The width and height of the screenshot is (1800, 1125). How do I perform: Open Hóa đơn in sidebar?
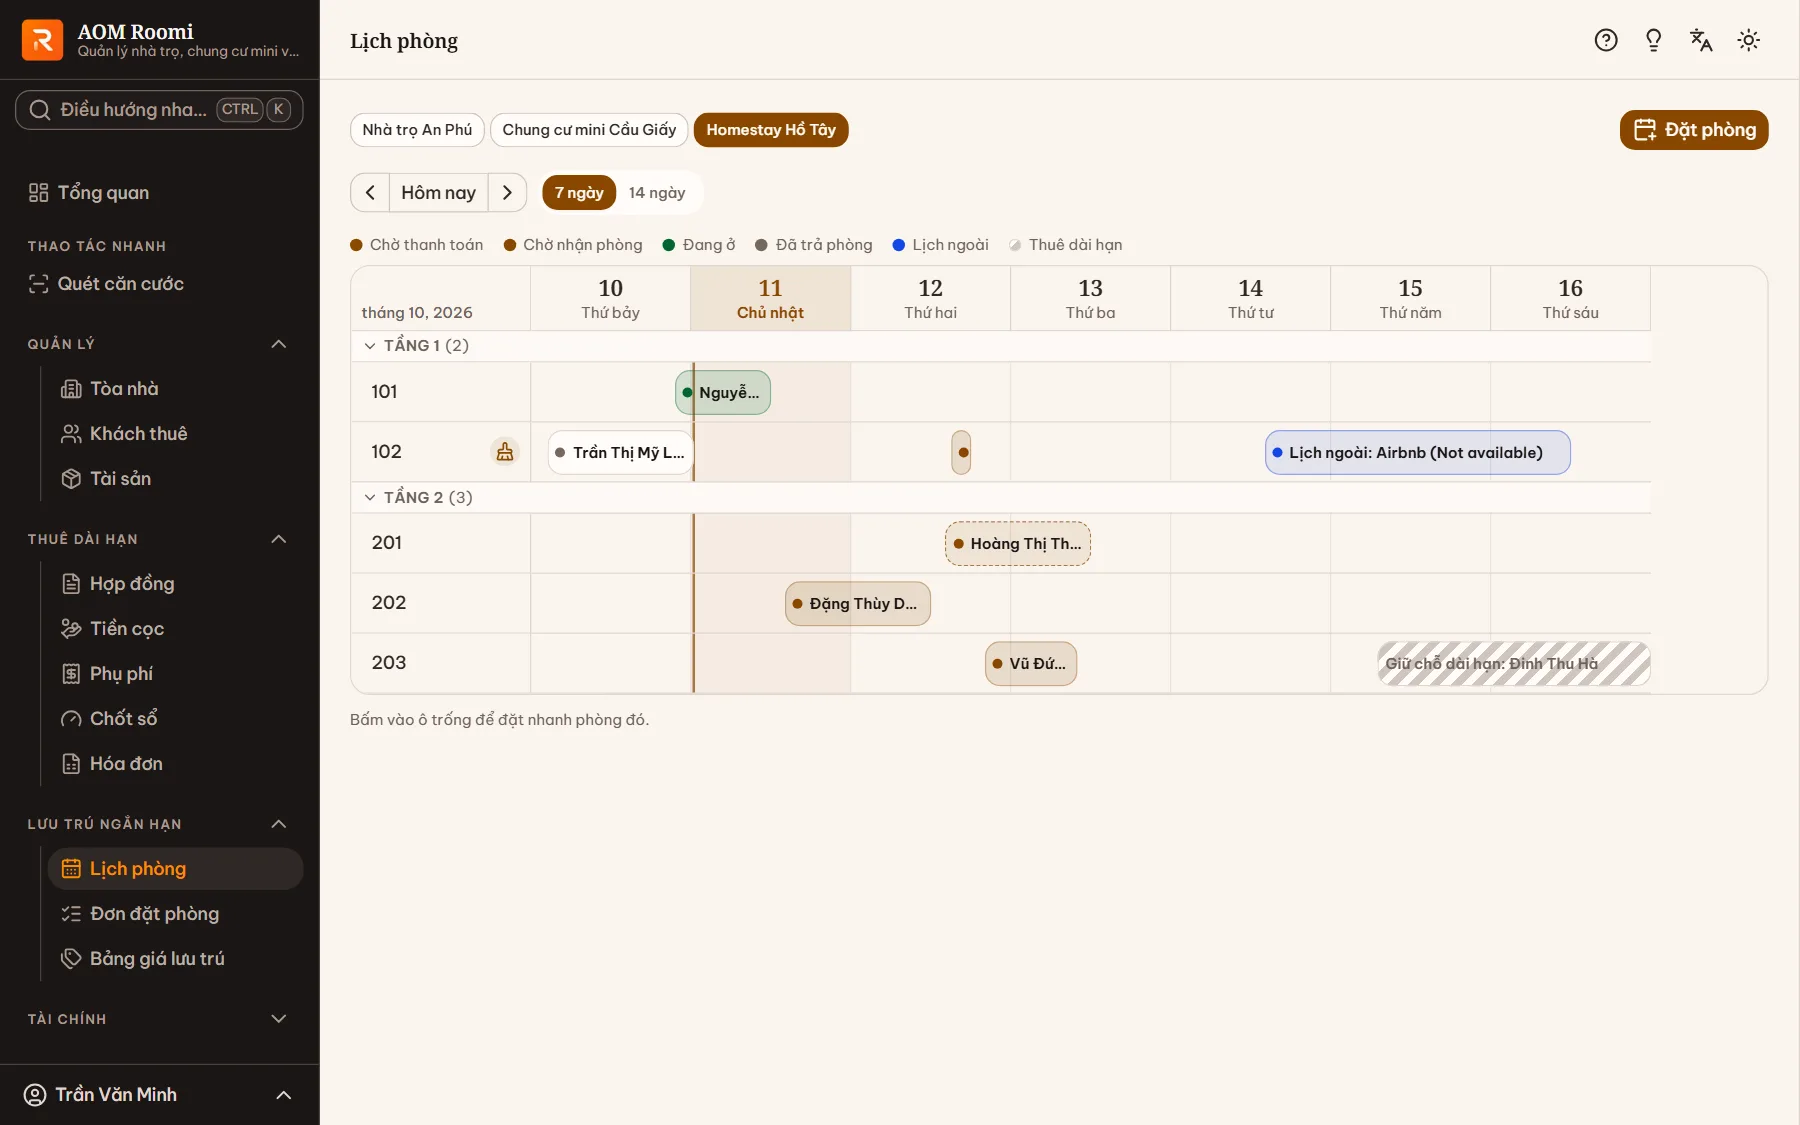coord(176,764)
